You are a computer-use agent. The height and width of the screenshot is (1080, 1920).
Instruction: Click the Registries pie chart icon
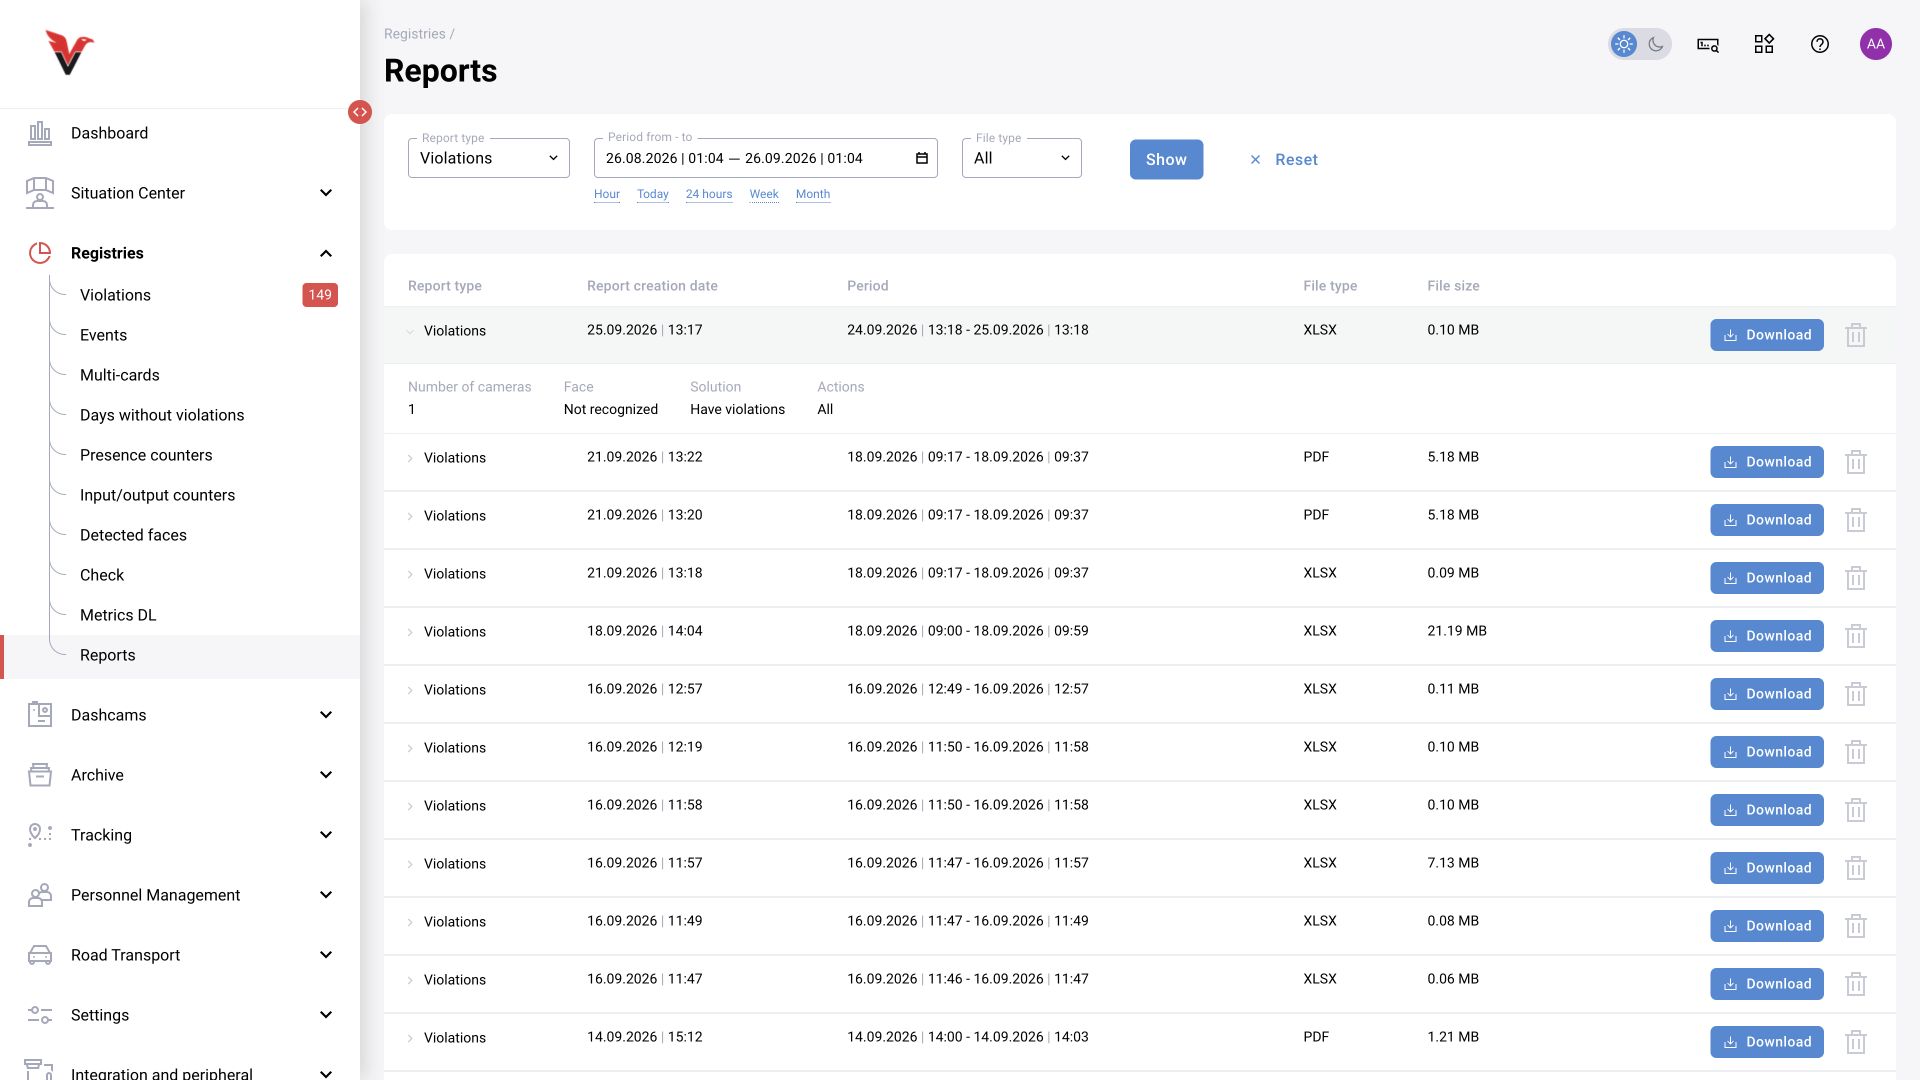(x=40, y=253)
